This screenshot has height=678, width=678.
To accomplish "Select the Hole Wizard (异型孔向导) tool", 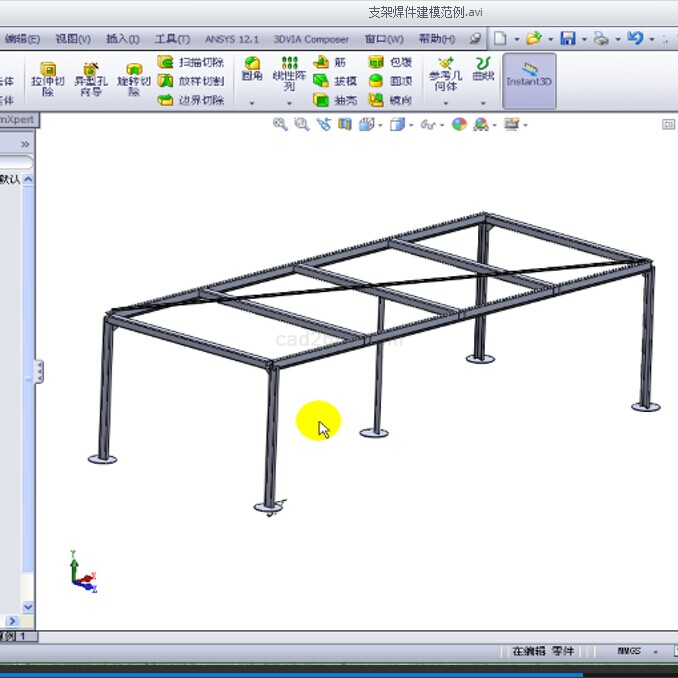I will point(89,79).
